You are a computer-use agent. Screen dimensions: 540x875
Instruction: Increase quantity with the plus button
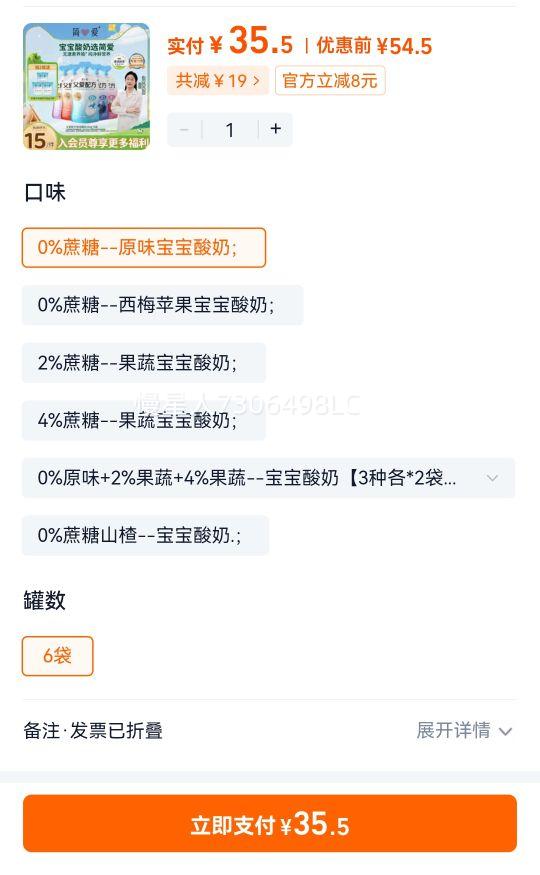coord(276,129)
